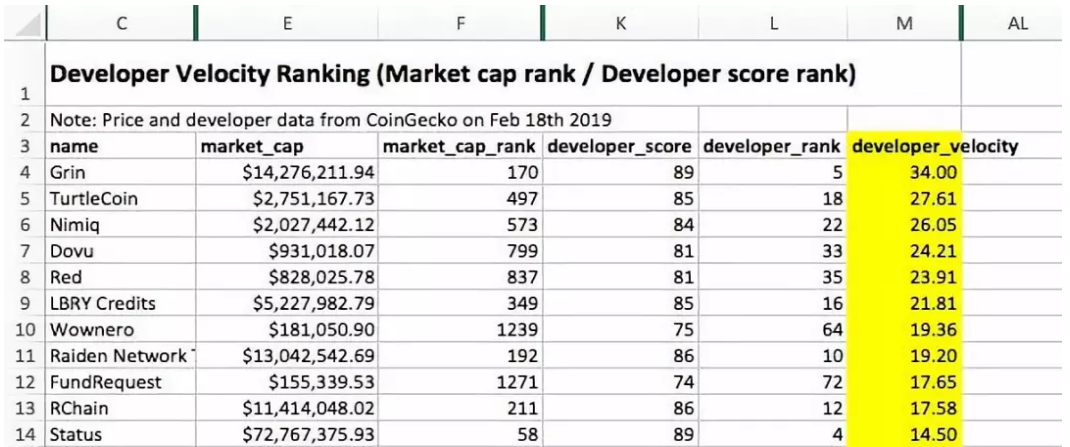Click the 'market_cap' header cell

tap(287, 146)
